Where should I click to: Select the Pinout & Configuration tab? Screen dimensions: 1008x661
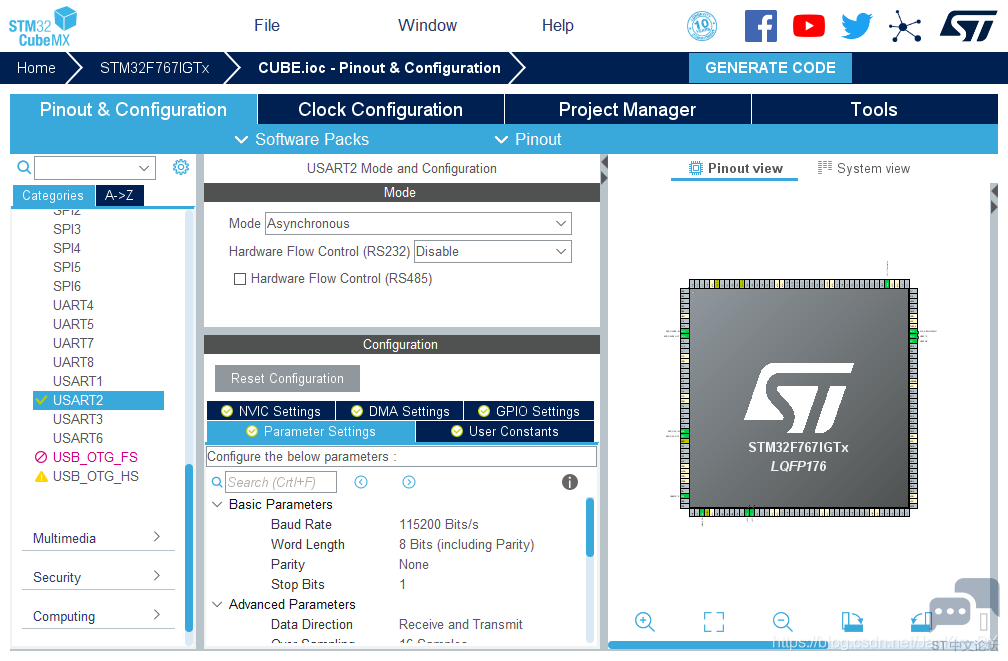click(133, 109)
